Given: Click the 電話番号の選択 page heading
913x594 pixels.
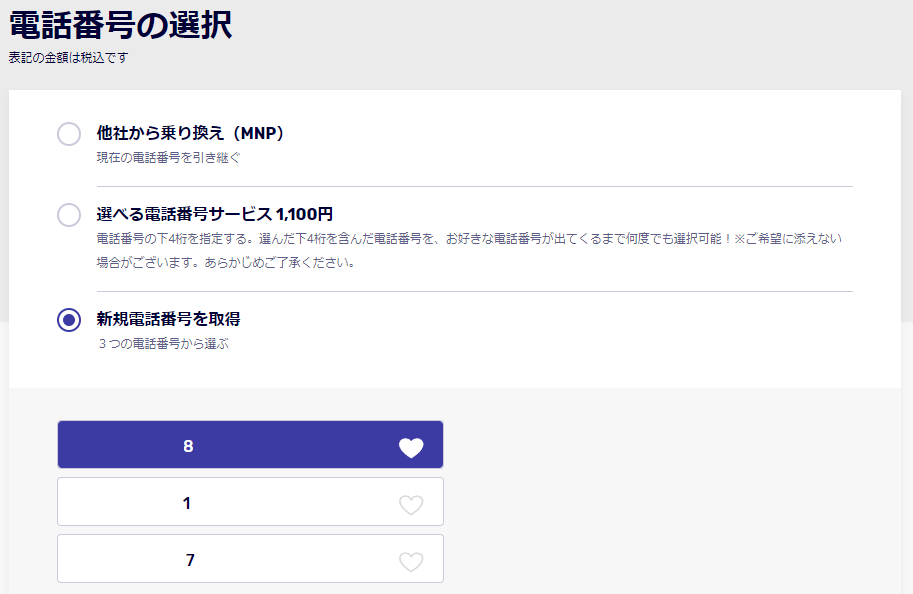Looking at the screenshot, I should [121, 25].
